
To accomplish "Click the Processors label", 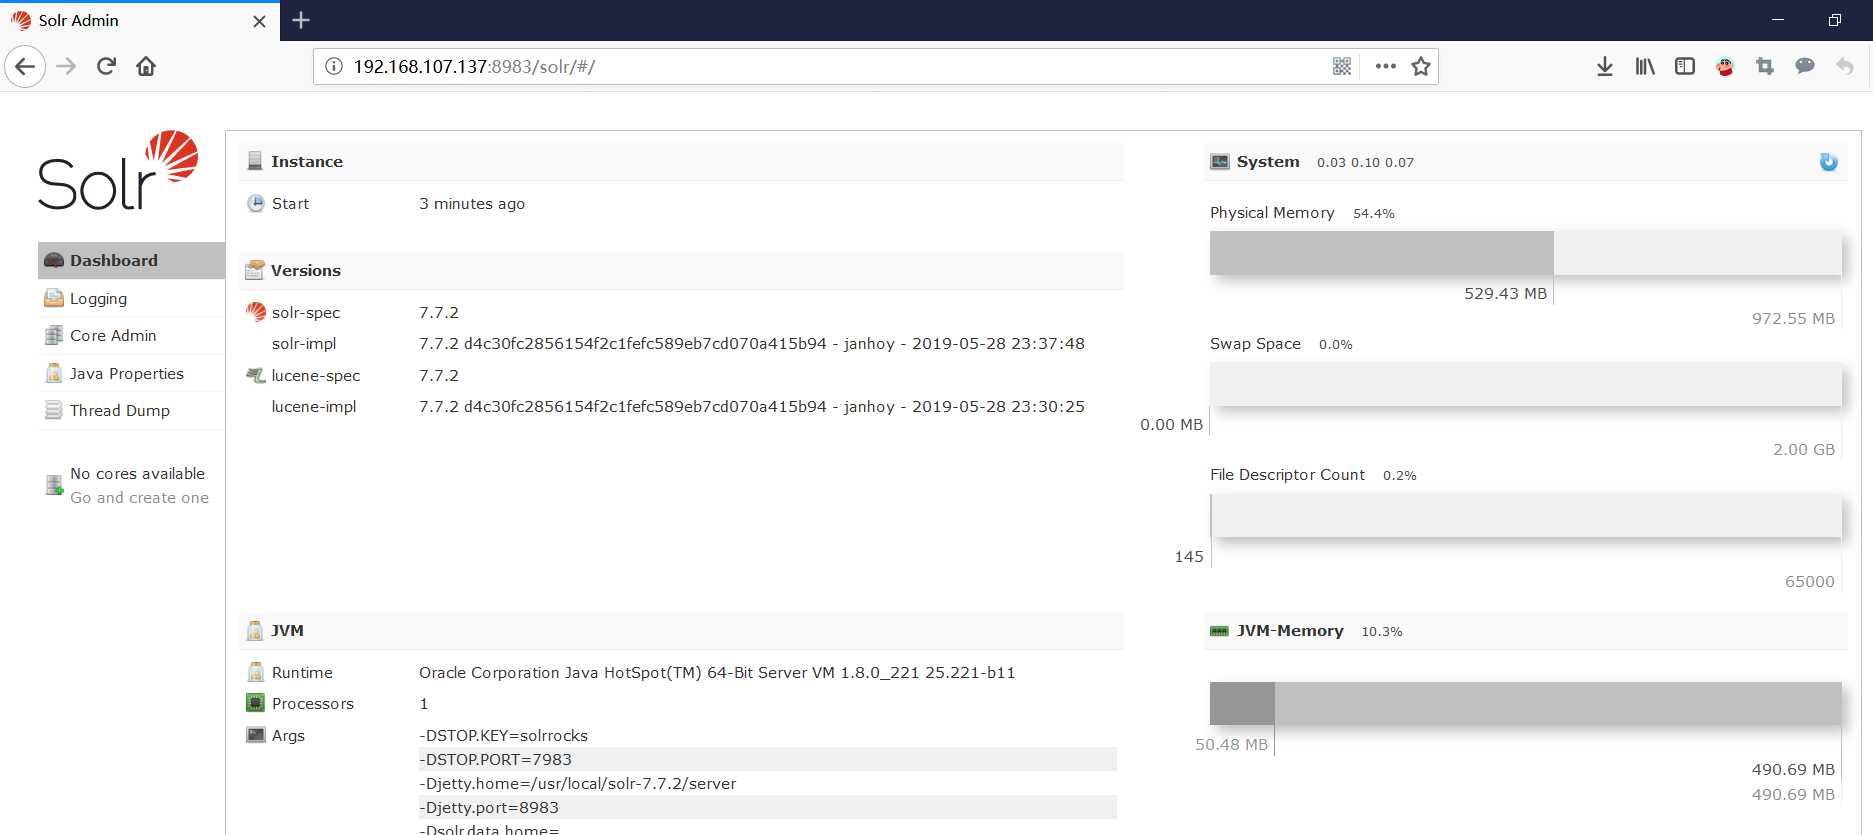I will 313,704.
